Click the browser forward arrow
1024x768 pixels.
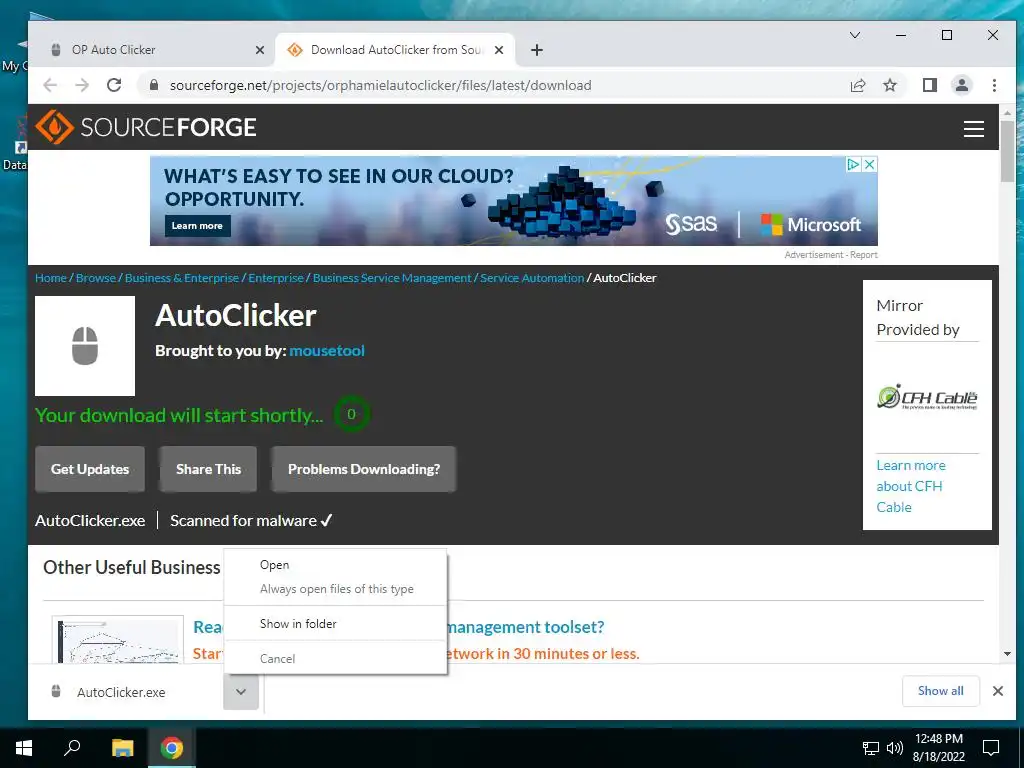tap(82, 85)
